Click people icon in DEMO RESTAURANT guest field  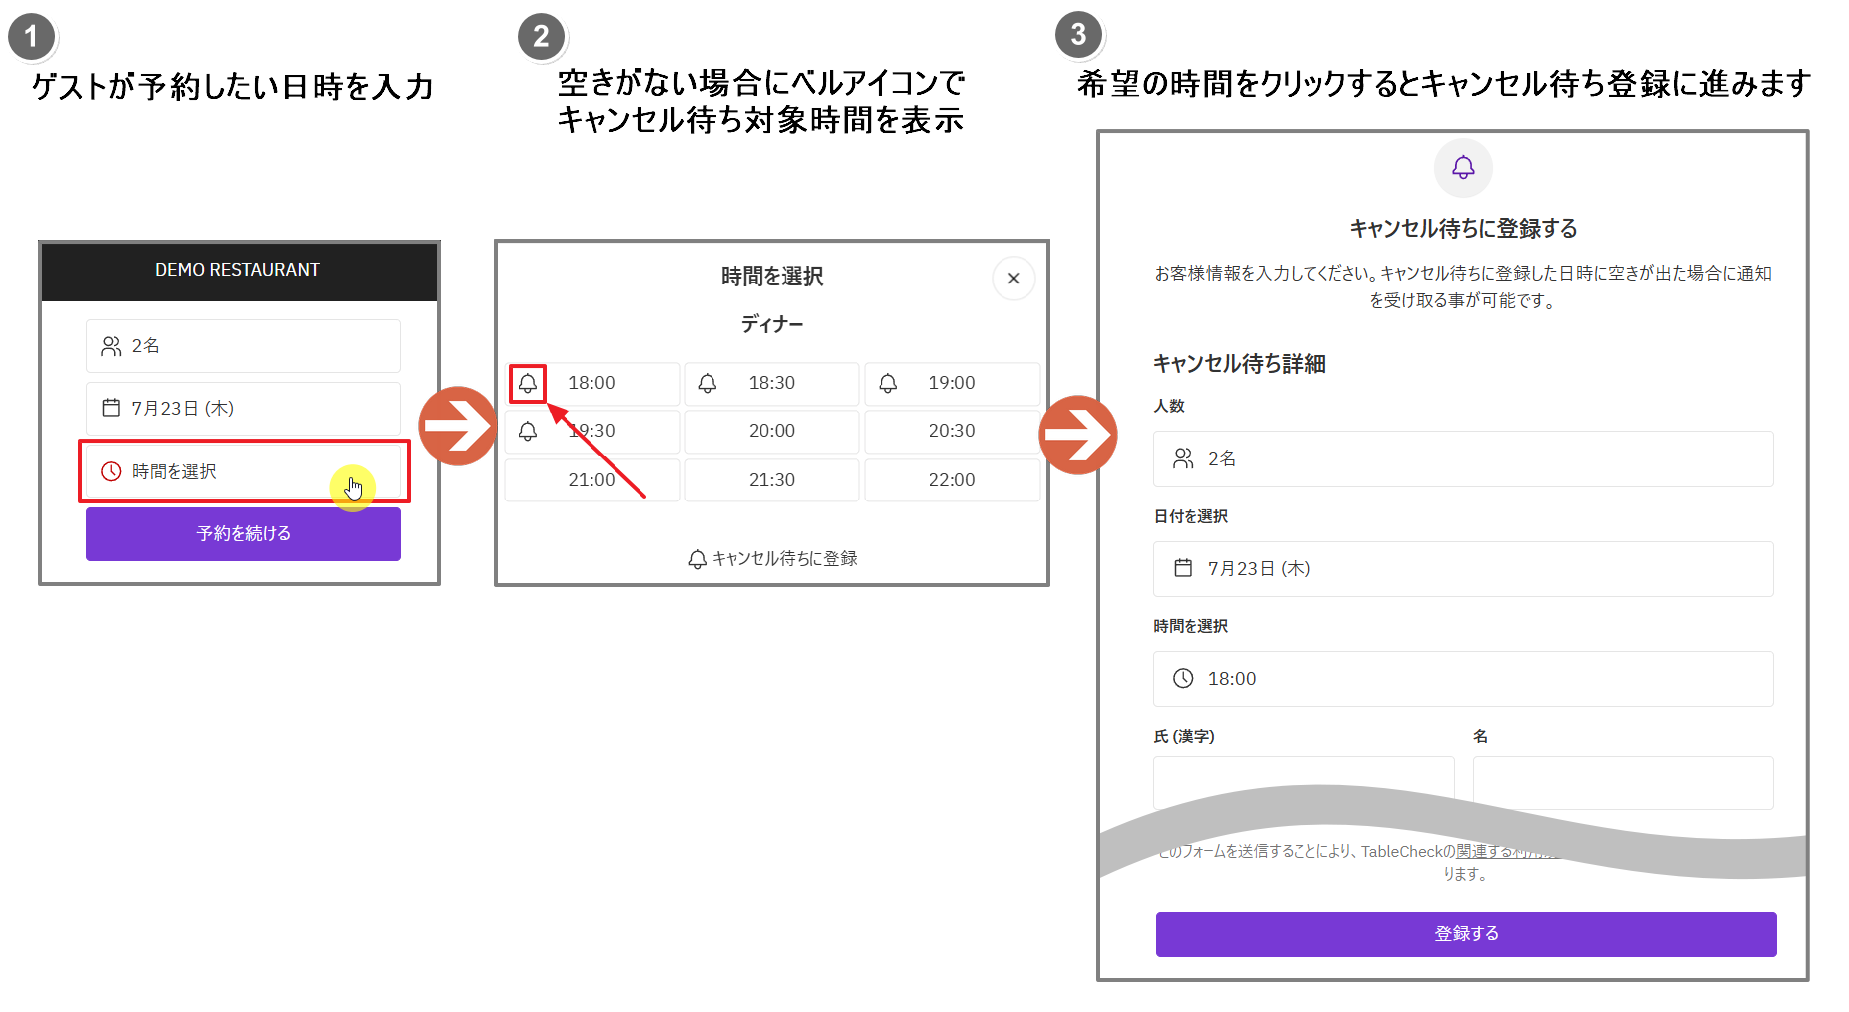pos(111,346)
